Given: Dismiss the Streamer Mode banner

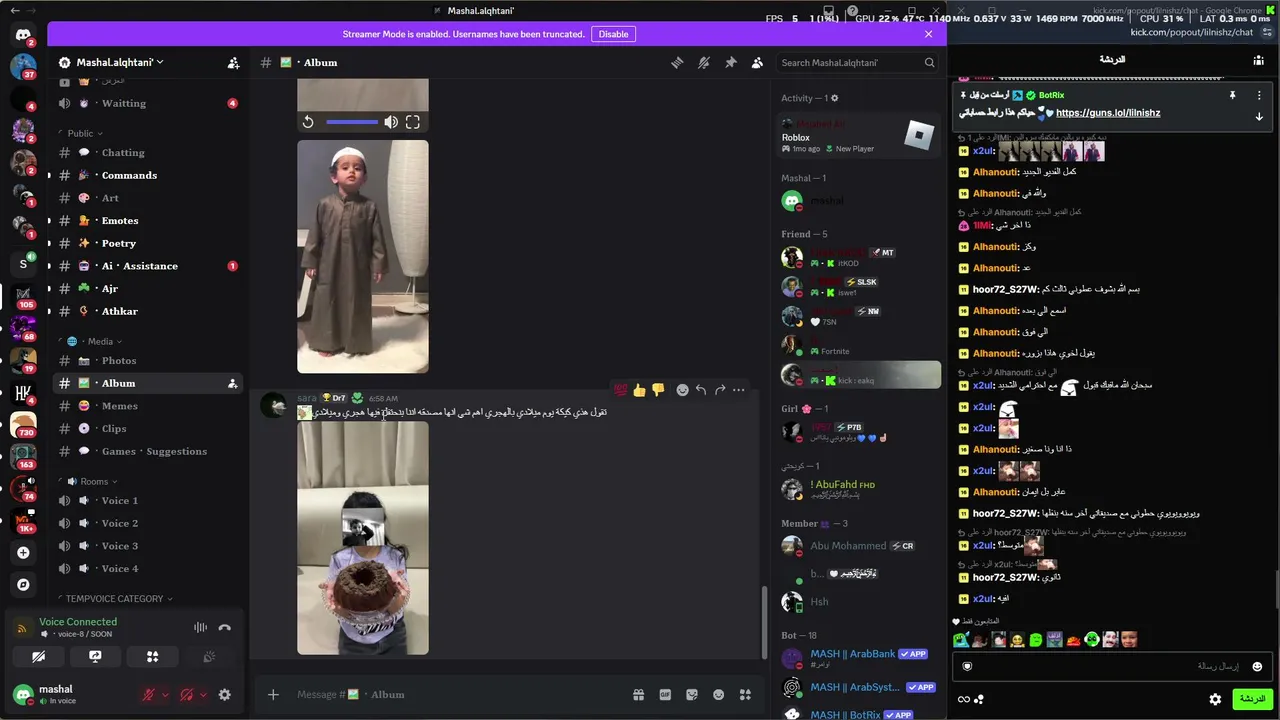Looking at the screenshot, I should [x=928, y=34].
